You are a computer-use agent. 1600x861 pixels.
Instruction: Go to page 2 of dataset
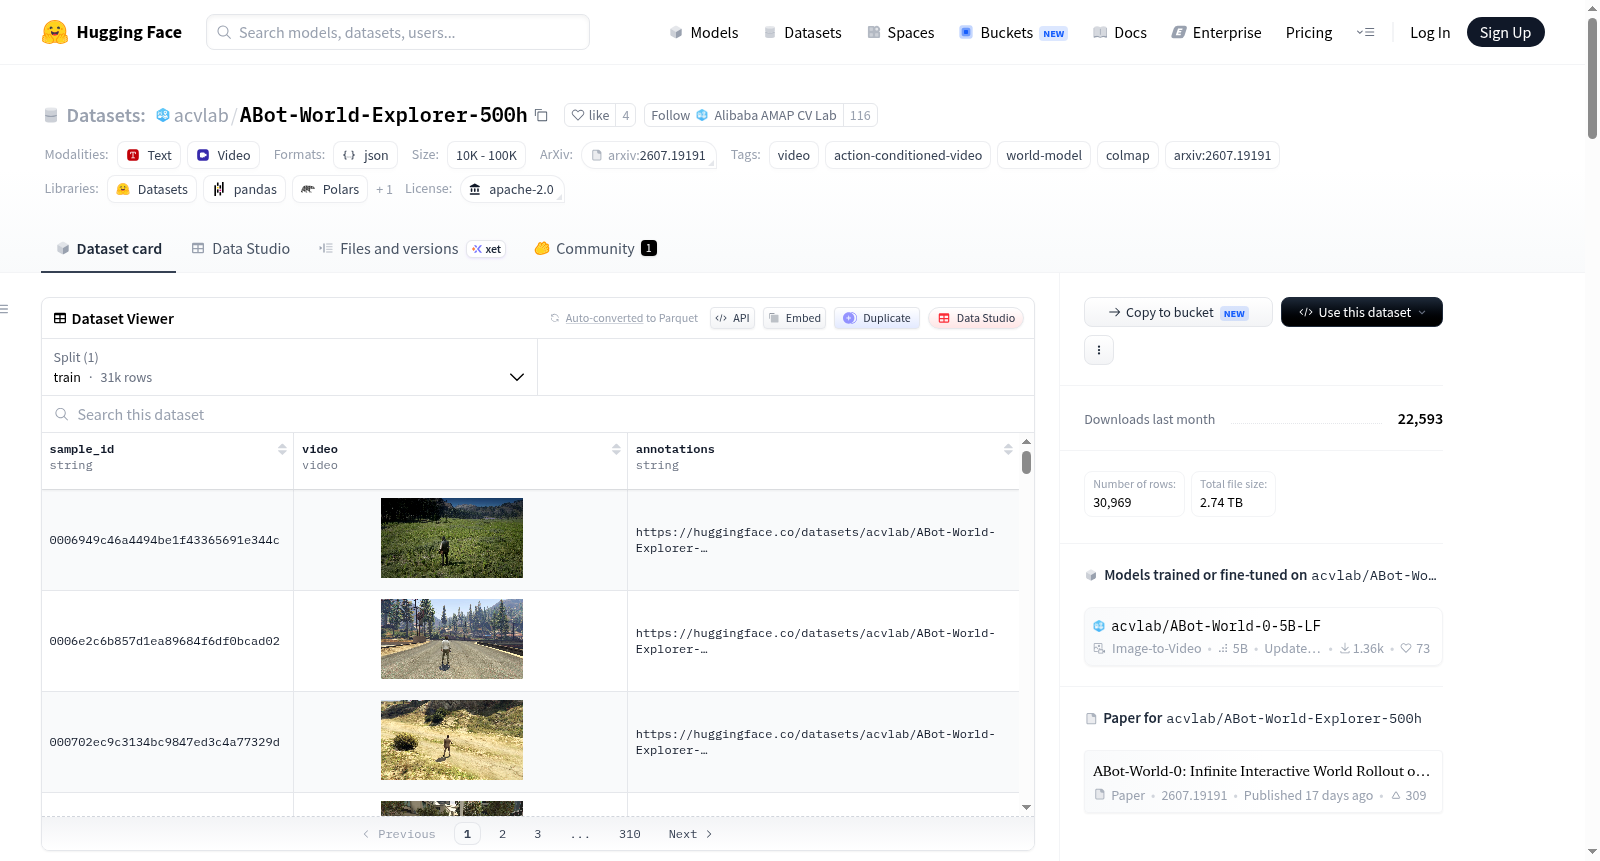[x=502, y=834]
